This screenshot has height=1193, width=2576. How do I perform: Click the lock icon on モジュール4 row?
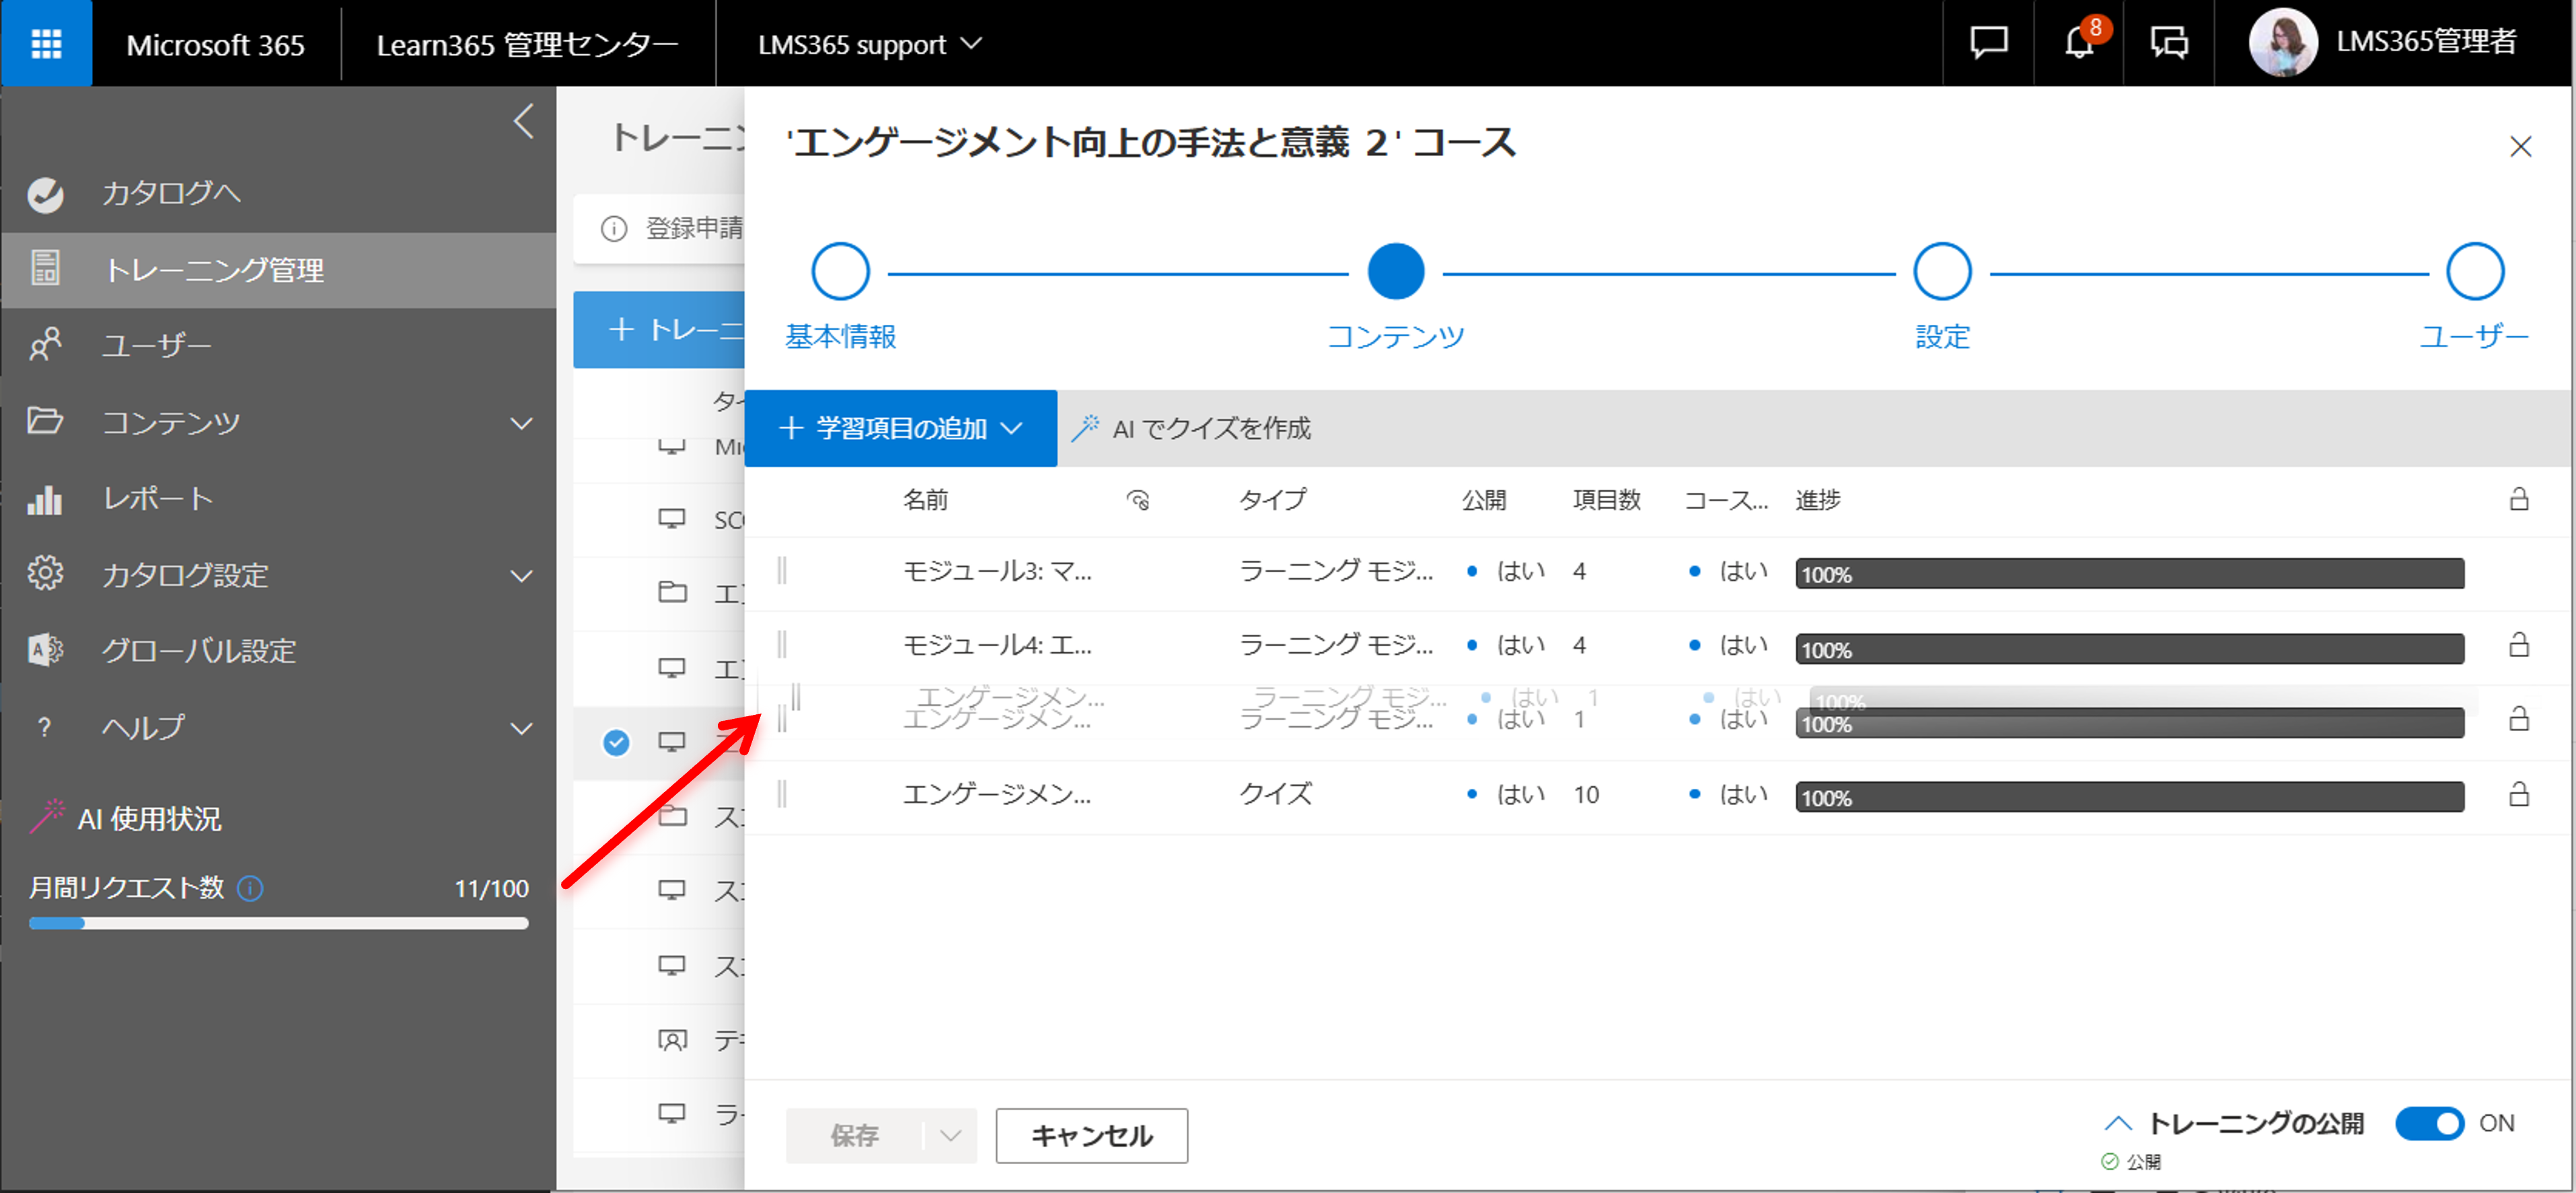pos(2519,645)
